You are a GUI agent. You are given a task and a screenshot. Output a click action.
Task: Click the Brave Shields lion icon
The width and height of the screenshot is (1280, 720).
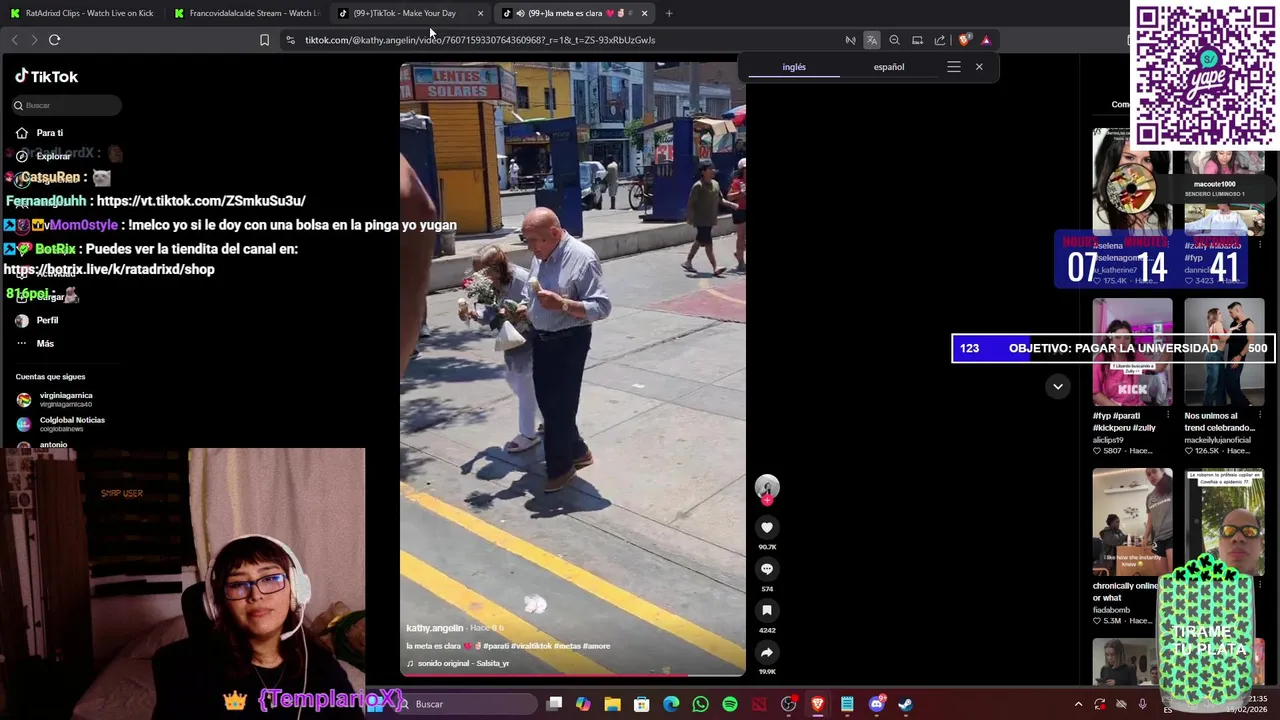(x=963, y=40)
